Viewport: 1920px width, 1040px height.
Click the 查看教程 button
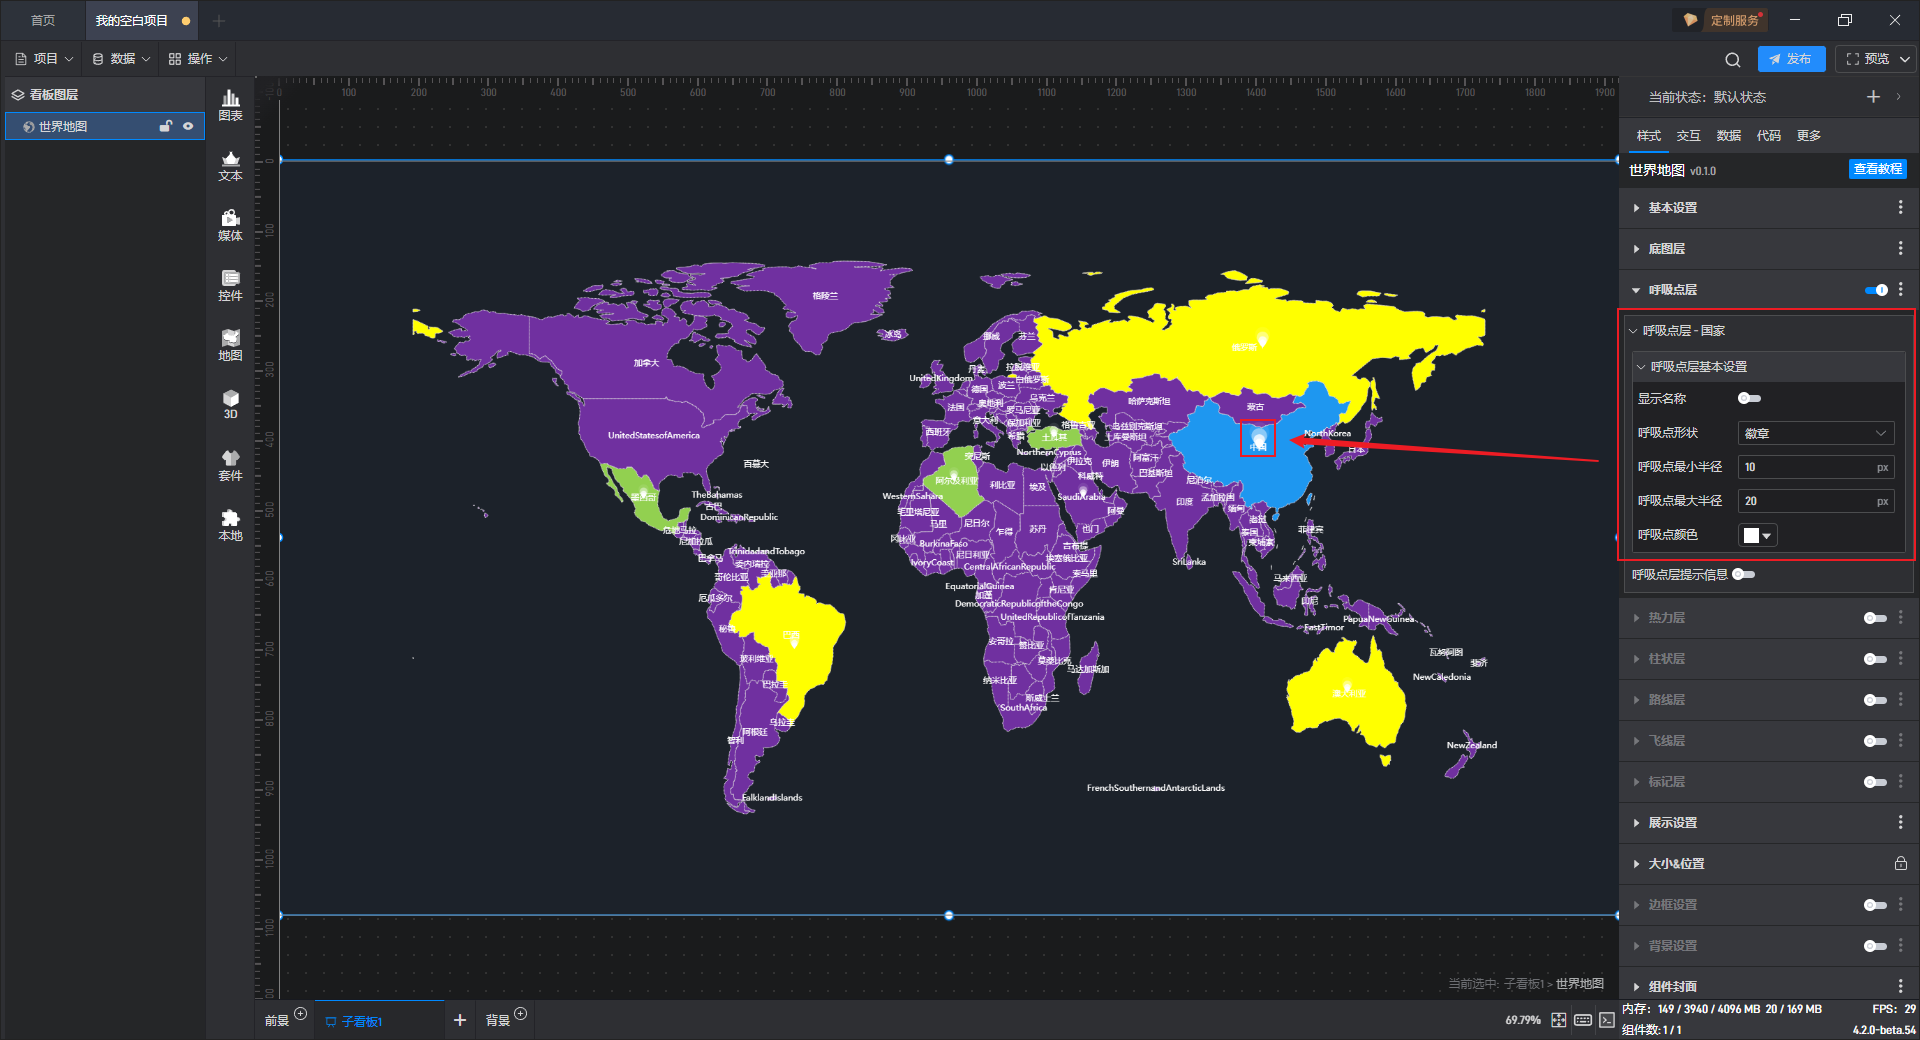(x=1877, y=169)
